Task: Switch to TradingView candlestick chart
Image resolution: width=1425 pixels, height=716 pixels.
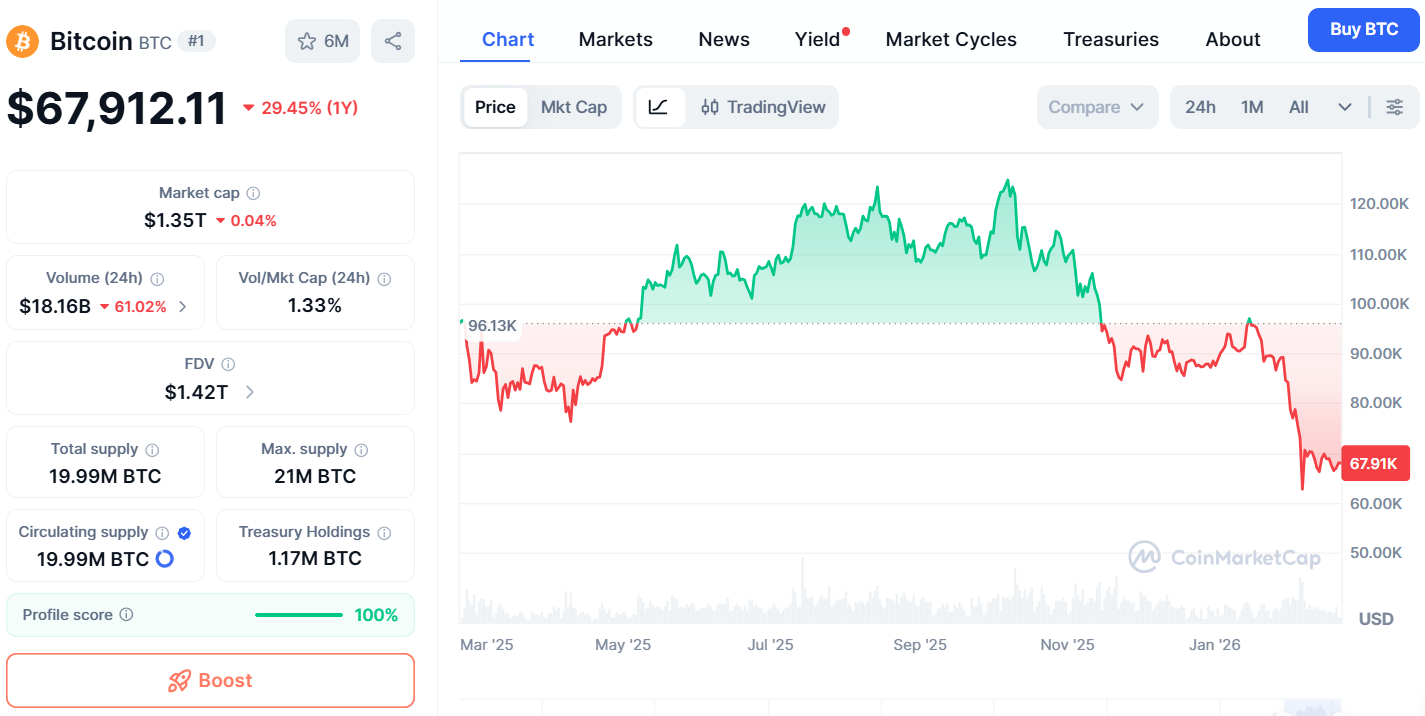Action: (x=763, y=107)
